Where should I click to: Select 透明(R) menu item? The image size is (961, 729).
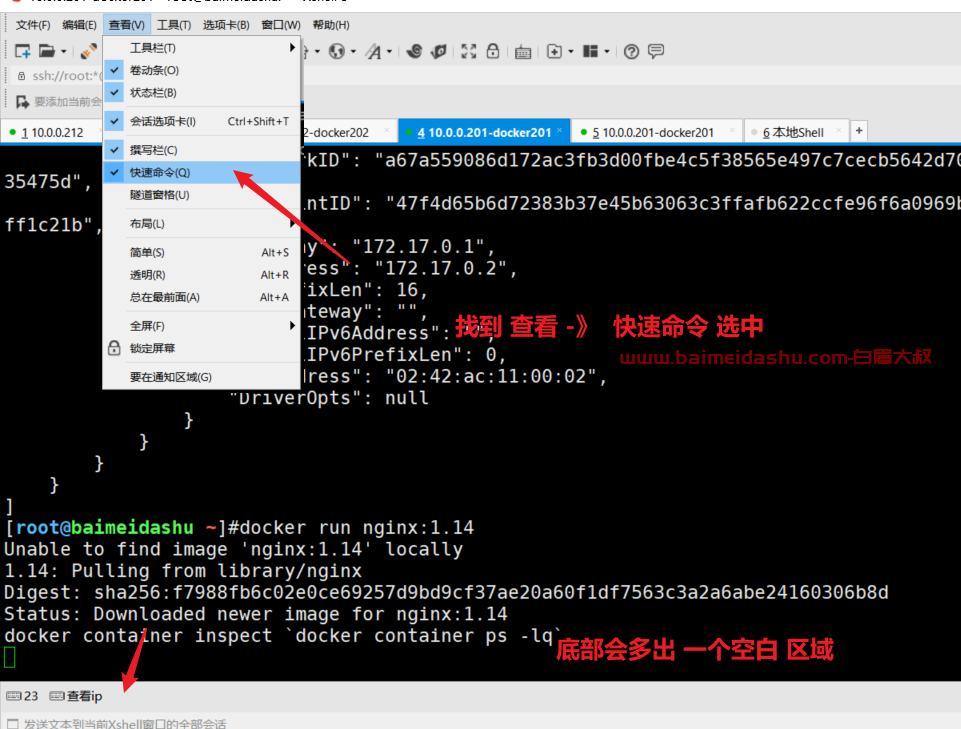click(202, 275)
